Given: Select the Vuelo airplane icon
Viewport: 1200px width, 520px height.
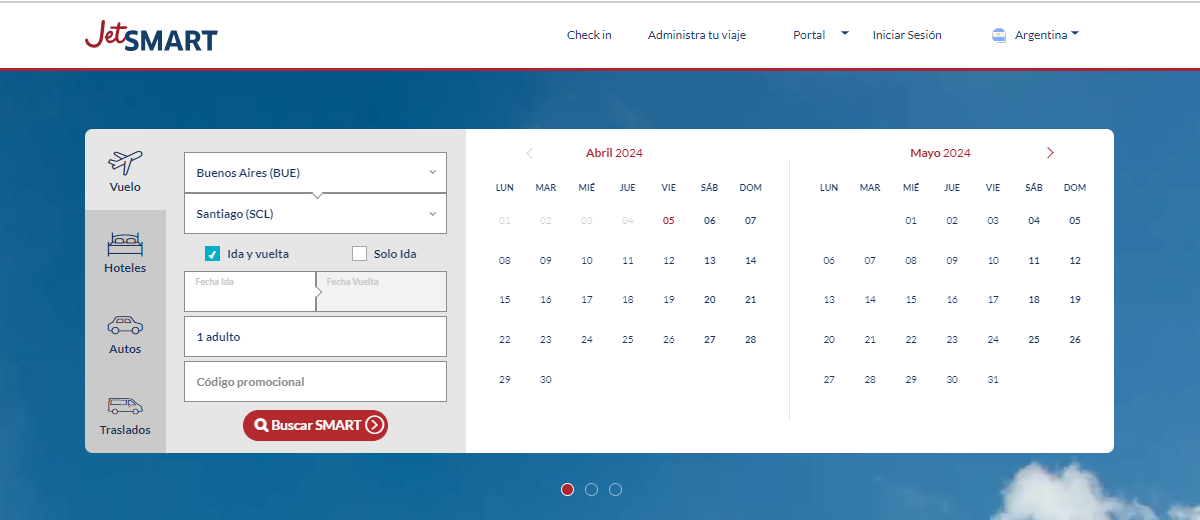Looking at the screenshot, I should (125, 162).
